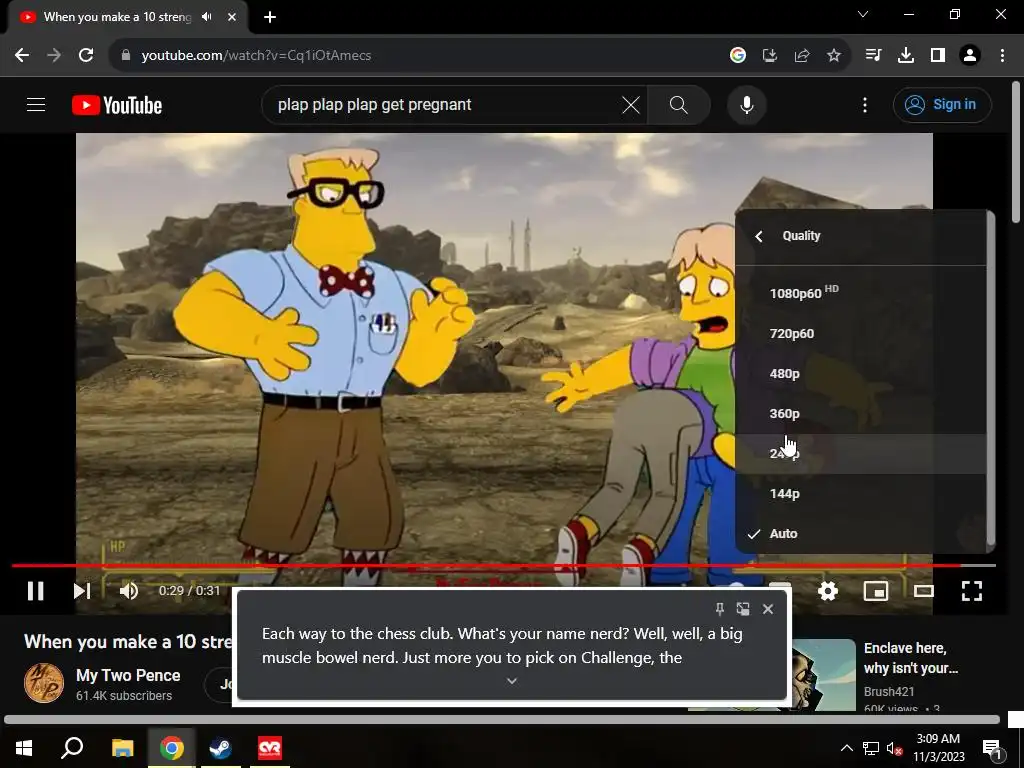The image size is (1024, 768).
Task: Open My Two Pence channel name
Action: tap(128, 675)
